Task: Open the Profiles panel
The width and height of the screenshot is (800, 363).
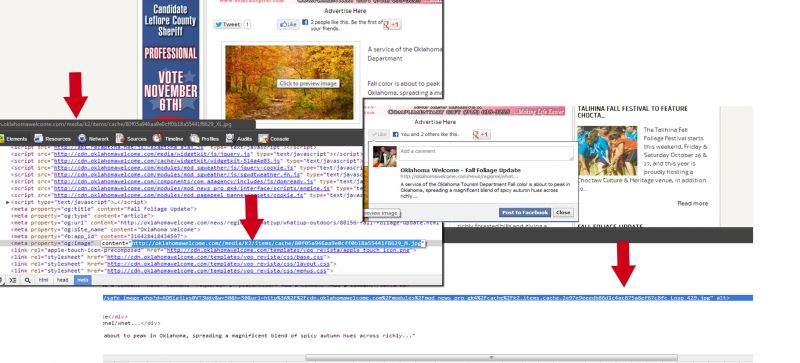Action: 205,139
